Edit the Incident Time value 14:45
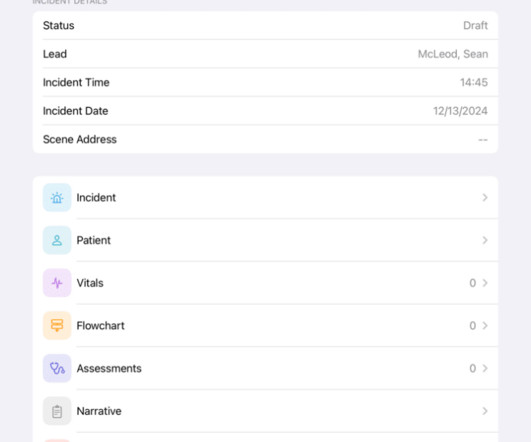Screen dimensions: 531x442 click(x=474, y=82)
